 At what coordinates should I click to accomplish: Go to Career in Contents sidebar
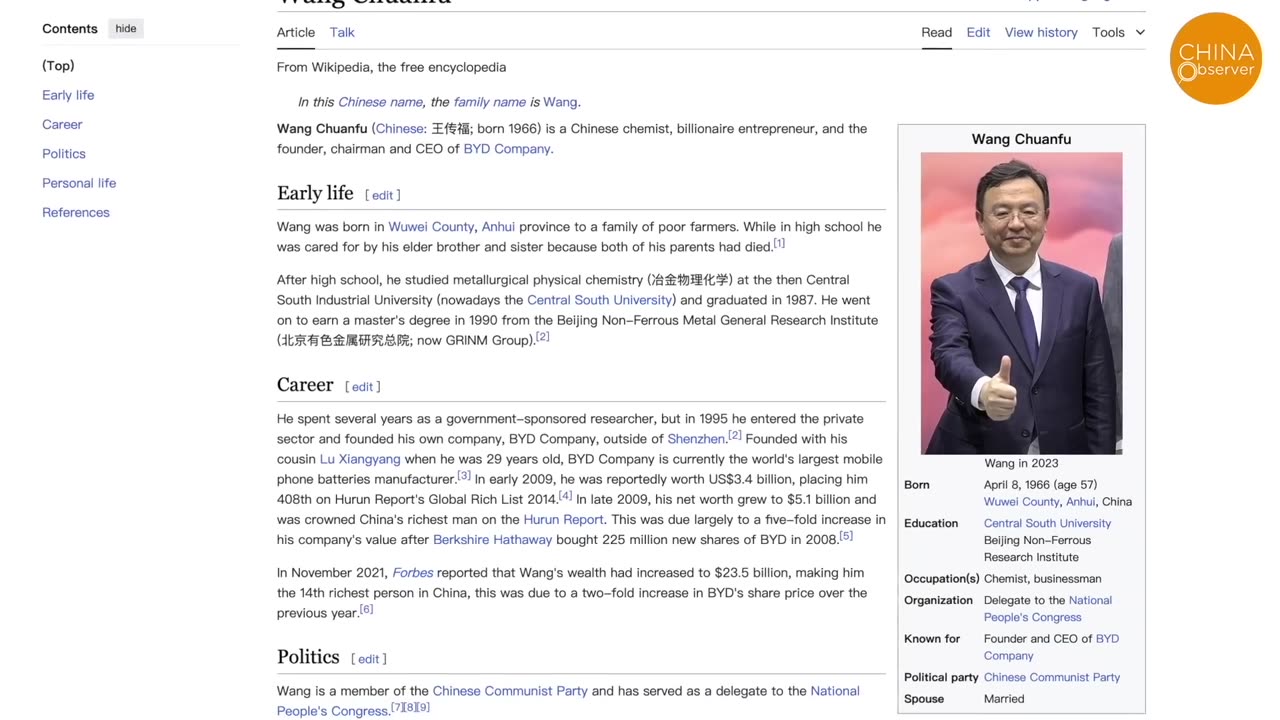tap(62, 124)
